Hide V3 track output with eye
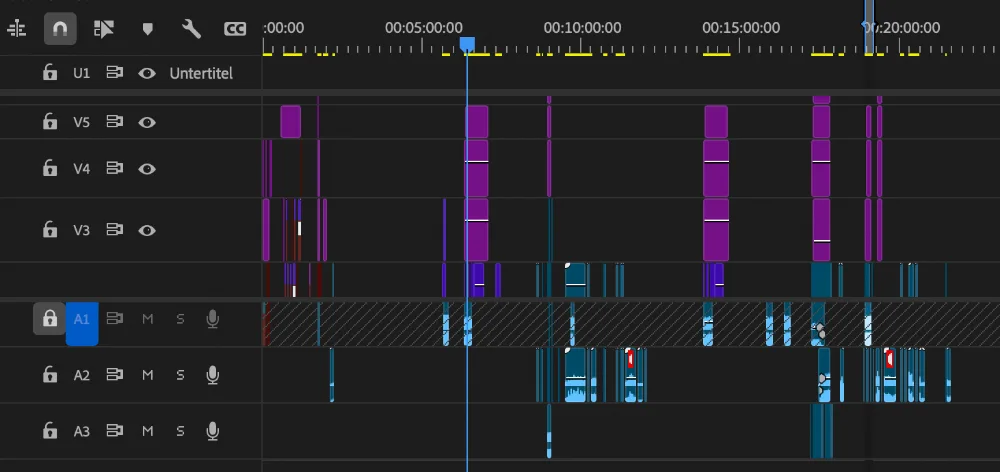This screenshot has height=472, width=1000. tap(147, 230)
